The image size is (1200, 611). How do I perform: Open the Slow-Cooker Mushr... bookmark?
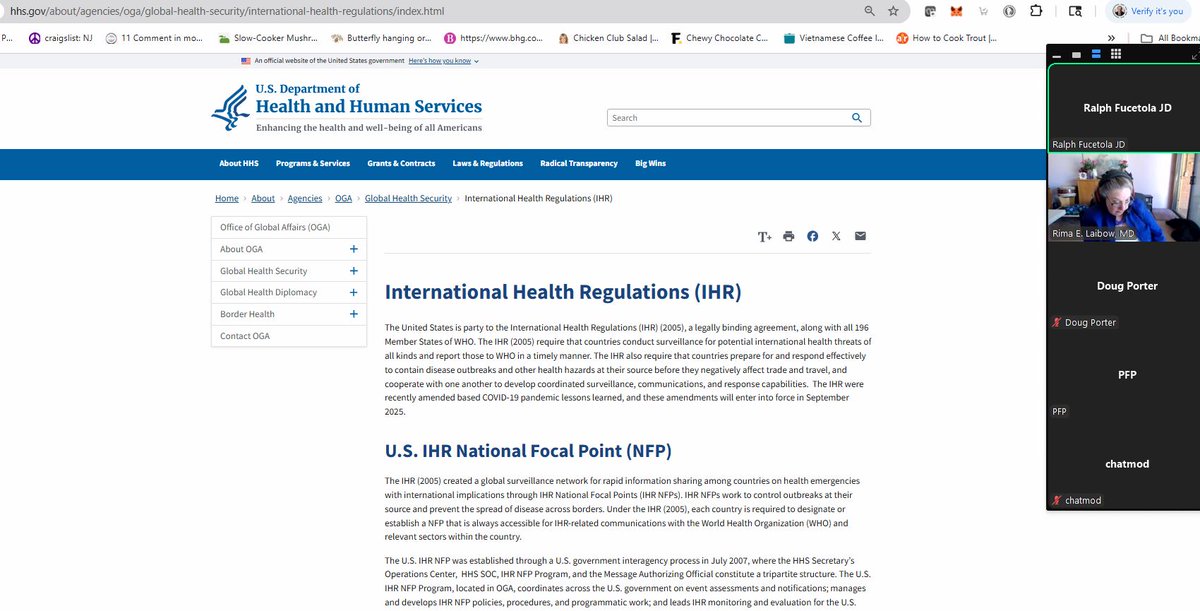266,38
